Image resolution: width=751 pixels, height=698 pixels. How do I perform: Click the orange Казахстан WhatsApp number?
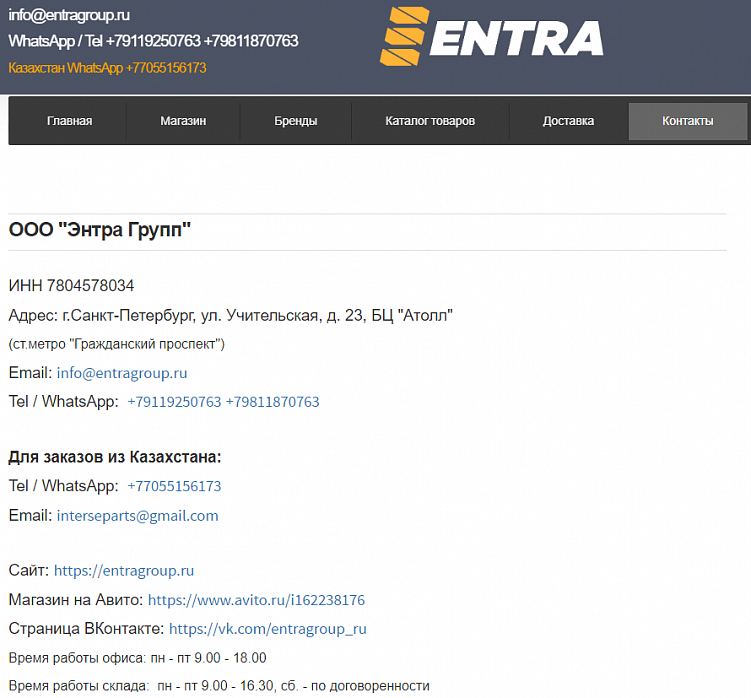point(107,68)
